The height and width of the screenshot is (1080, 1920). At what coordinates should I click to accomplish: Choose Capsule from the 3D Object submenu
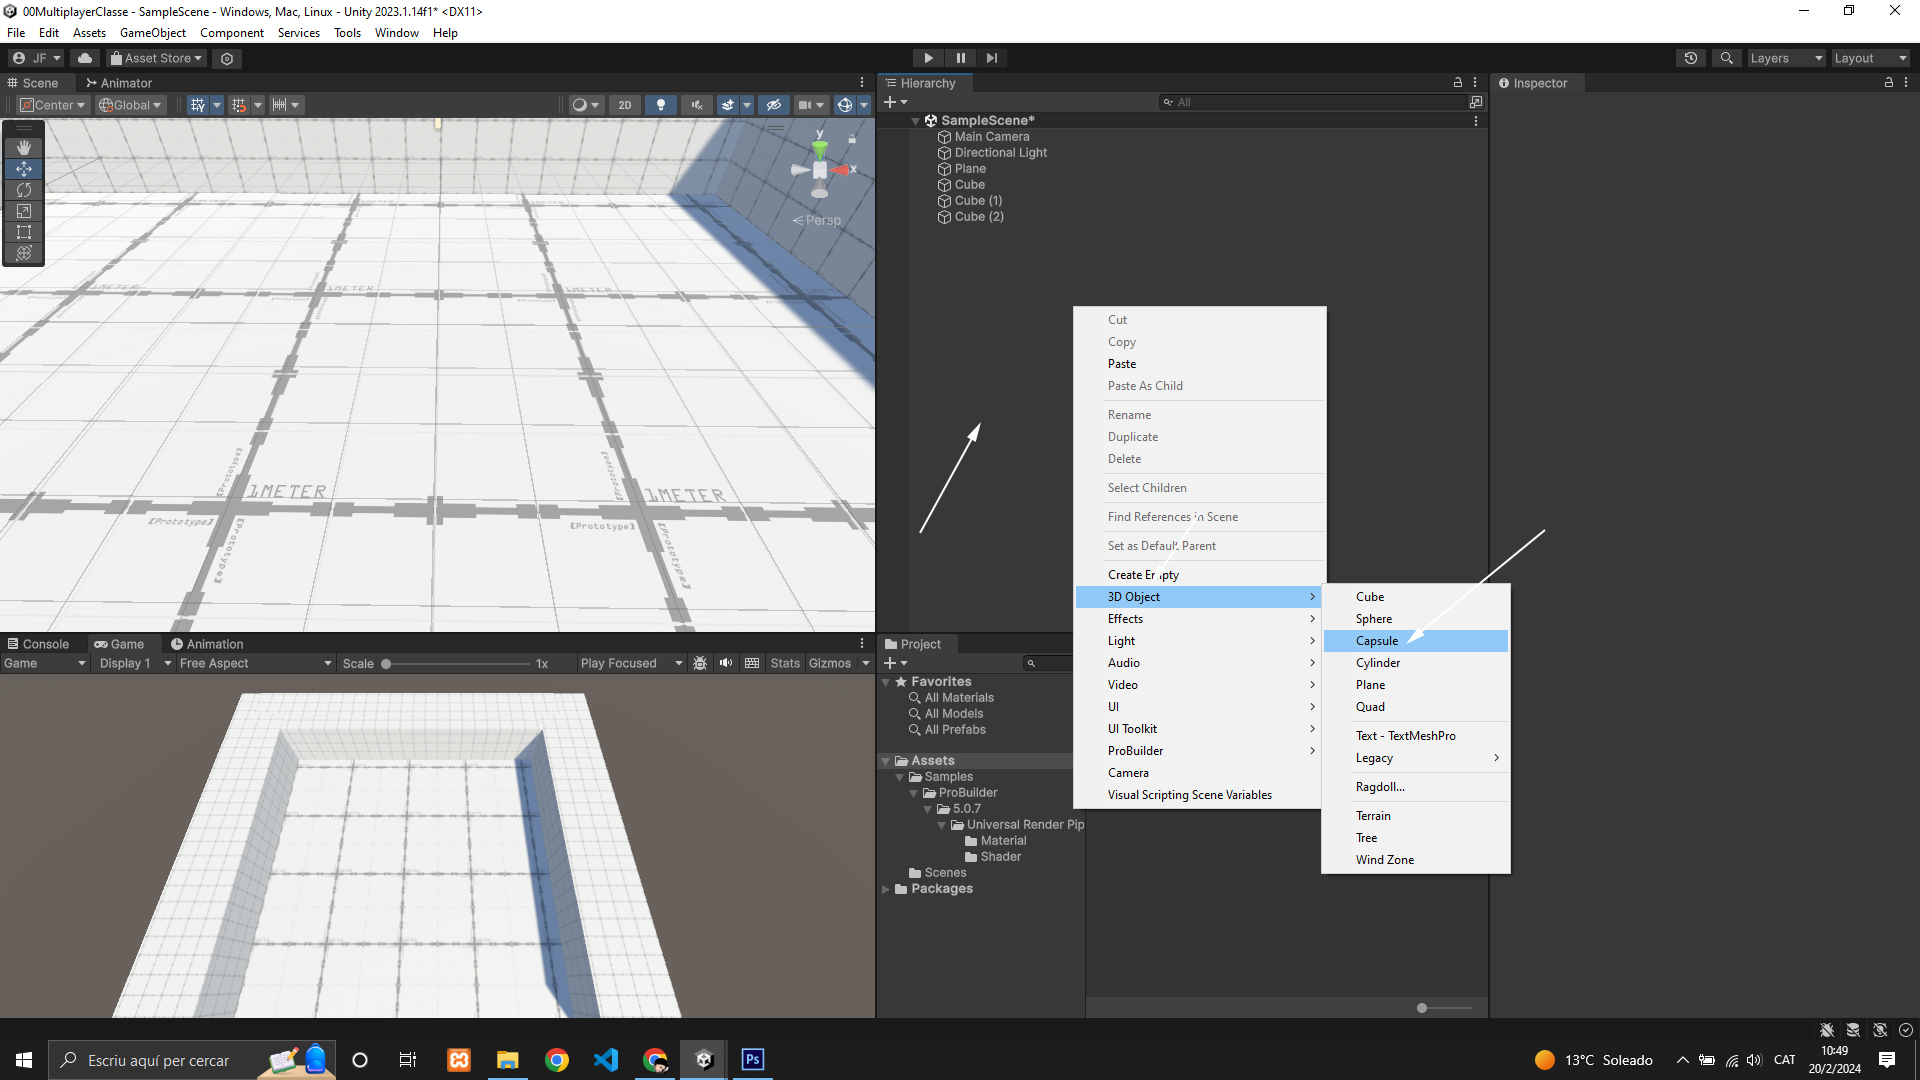point(1377,641)
